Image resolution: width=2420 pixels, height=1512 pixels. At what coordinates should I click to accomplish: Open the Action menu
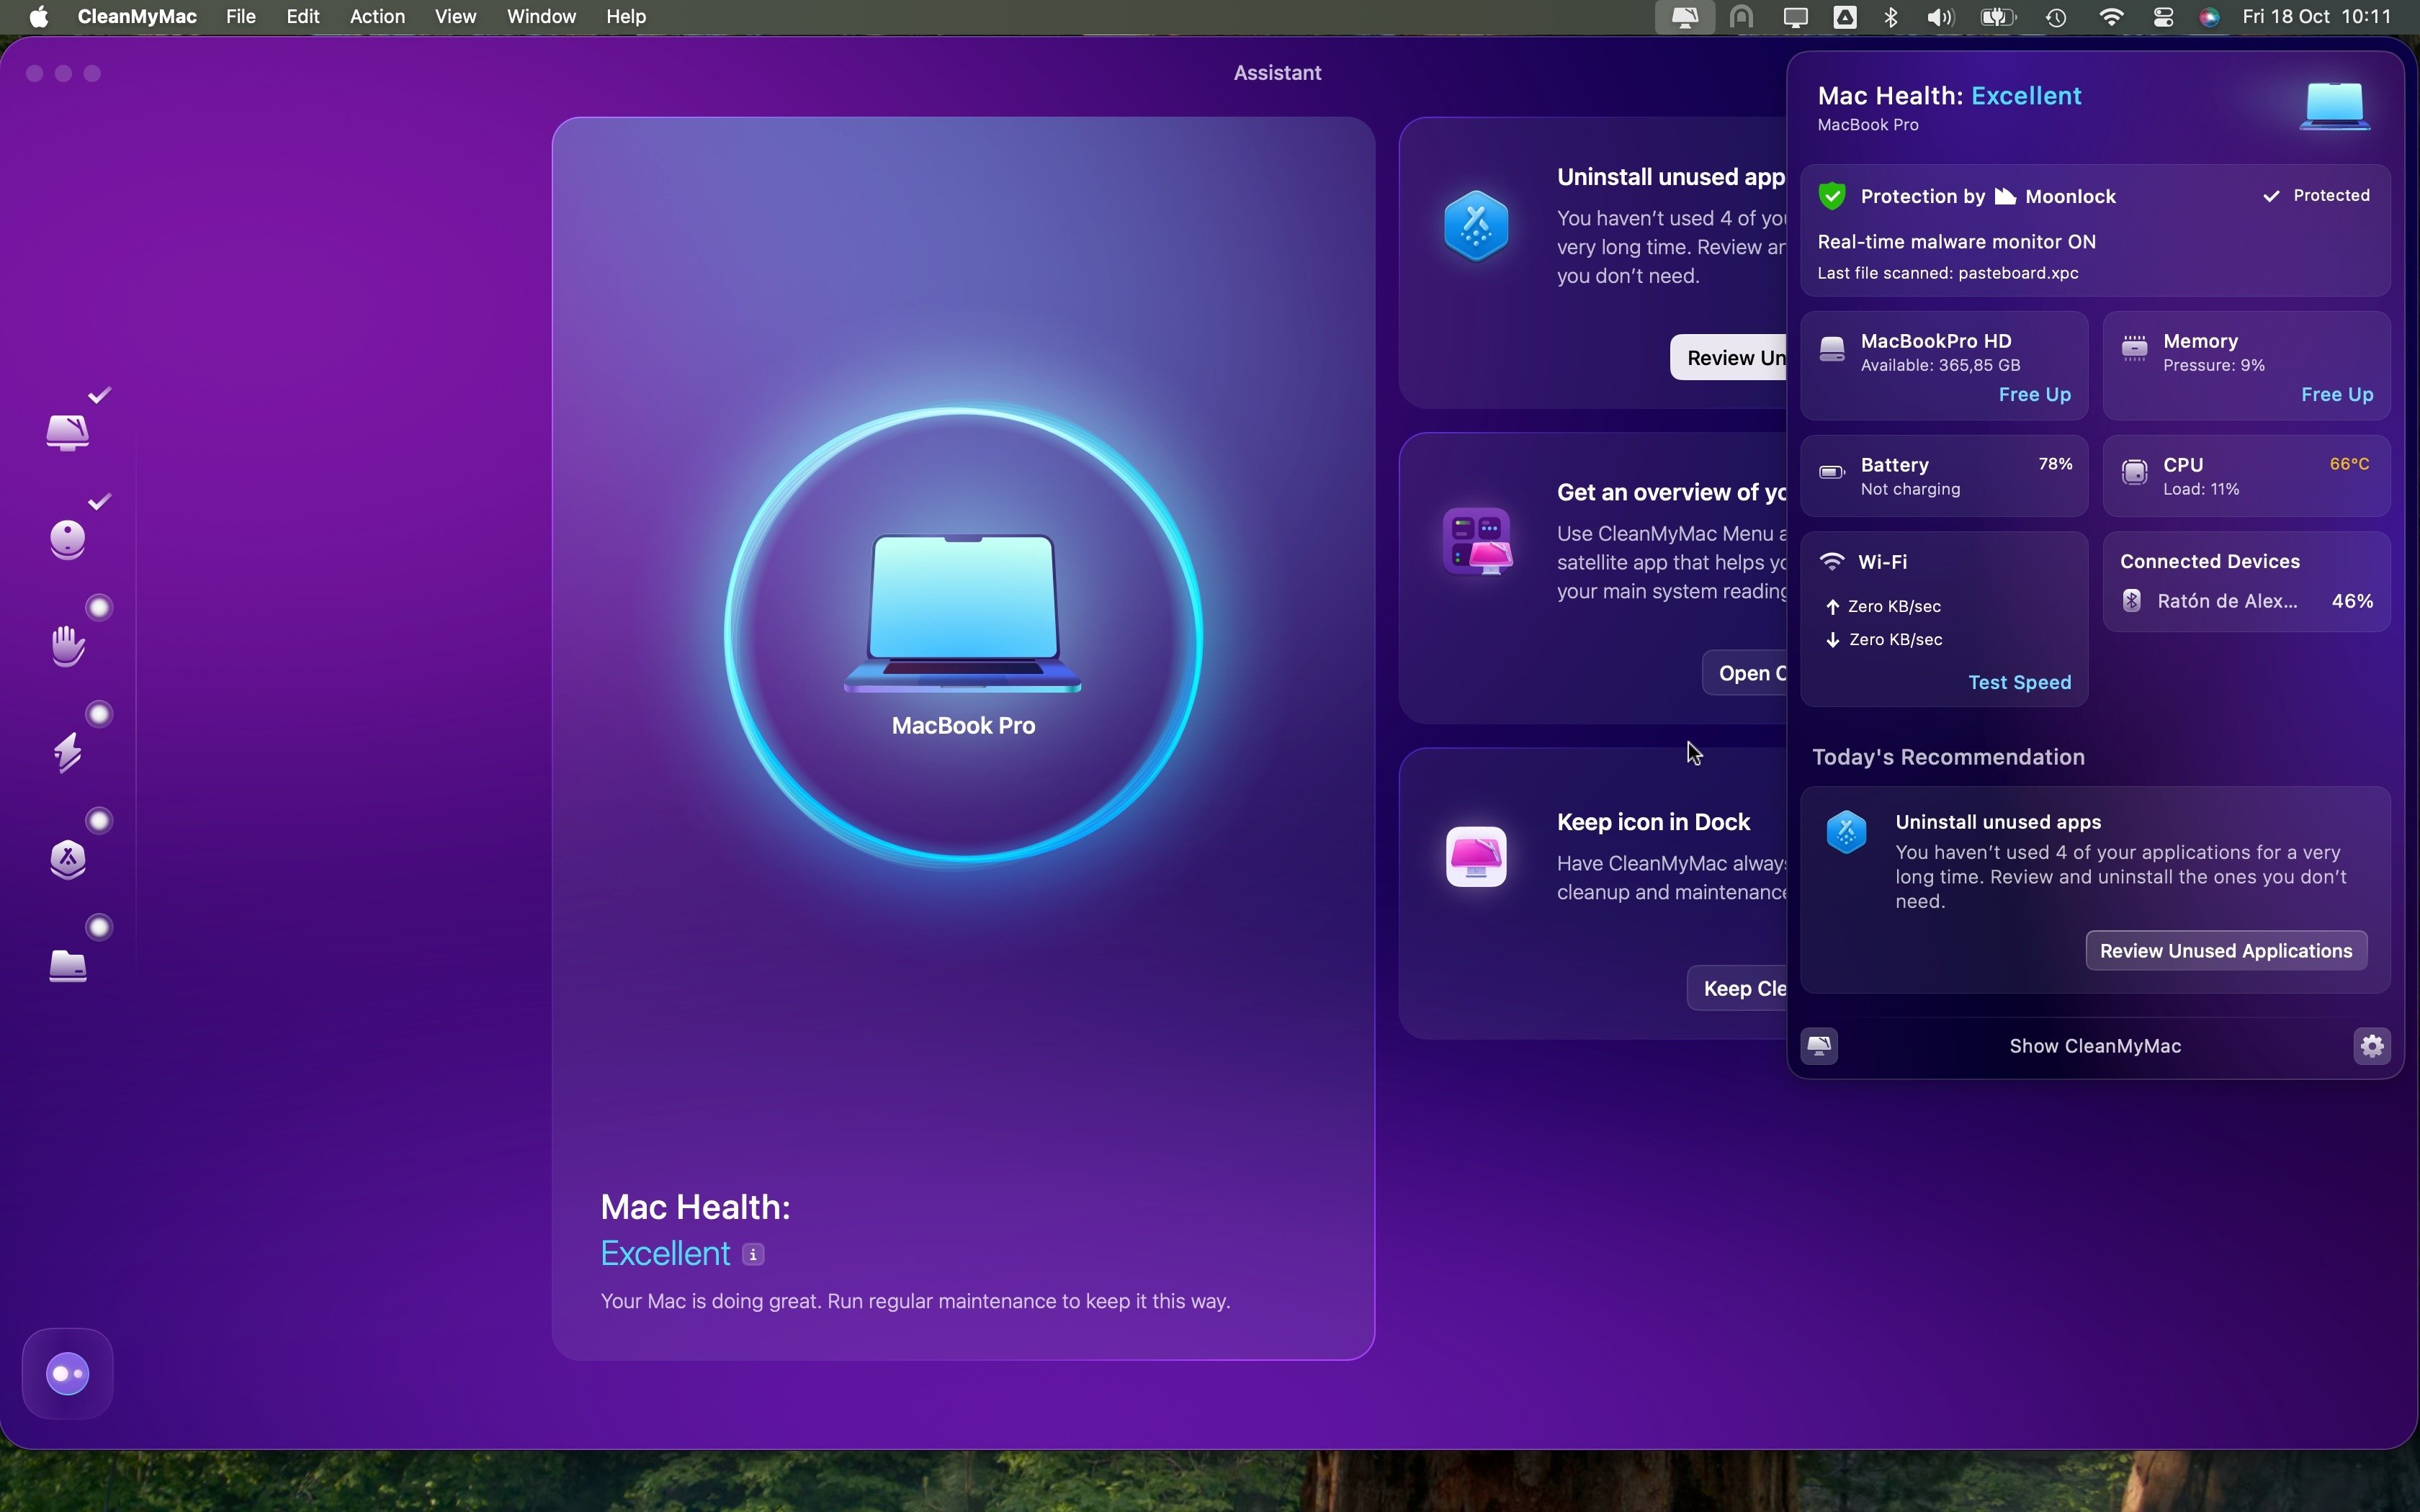click(x=377, y=17)
